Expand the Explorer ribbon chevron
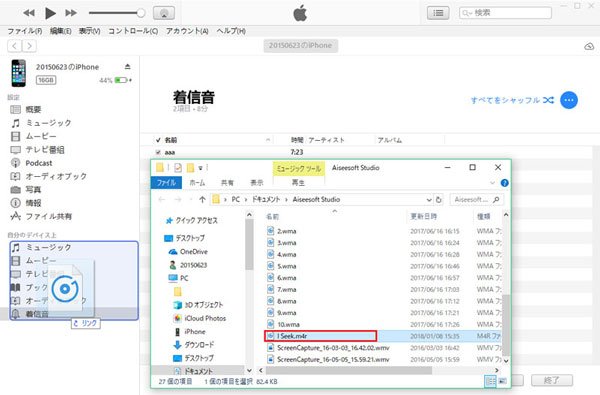The width and height of the screenshot is (600, 395). 492,183
